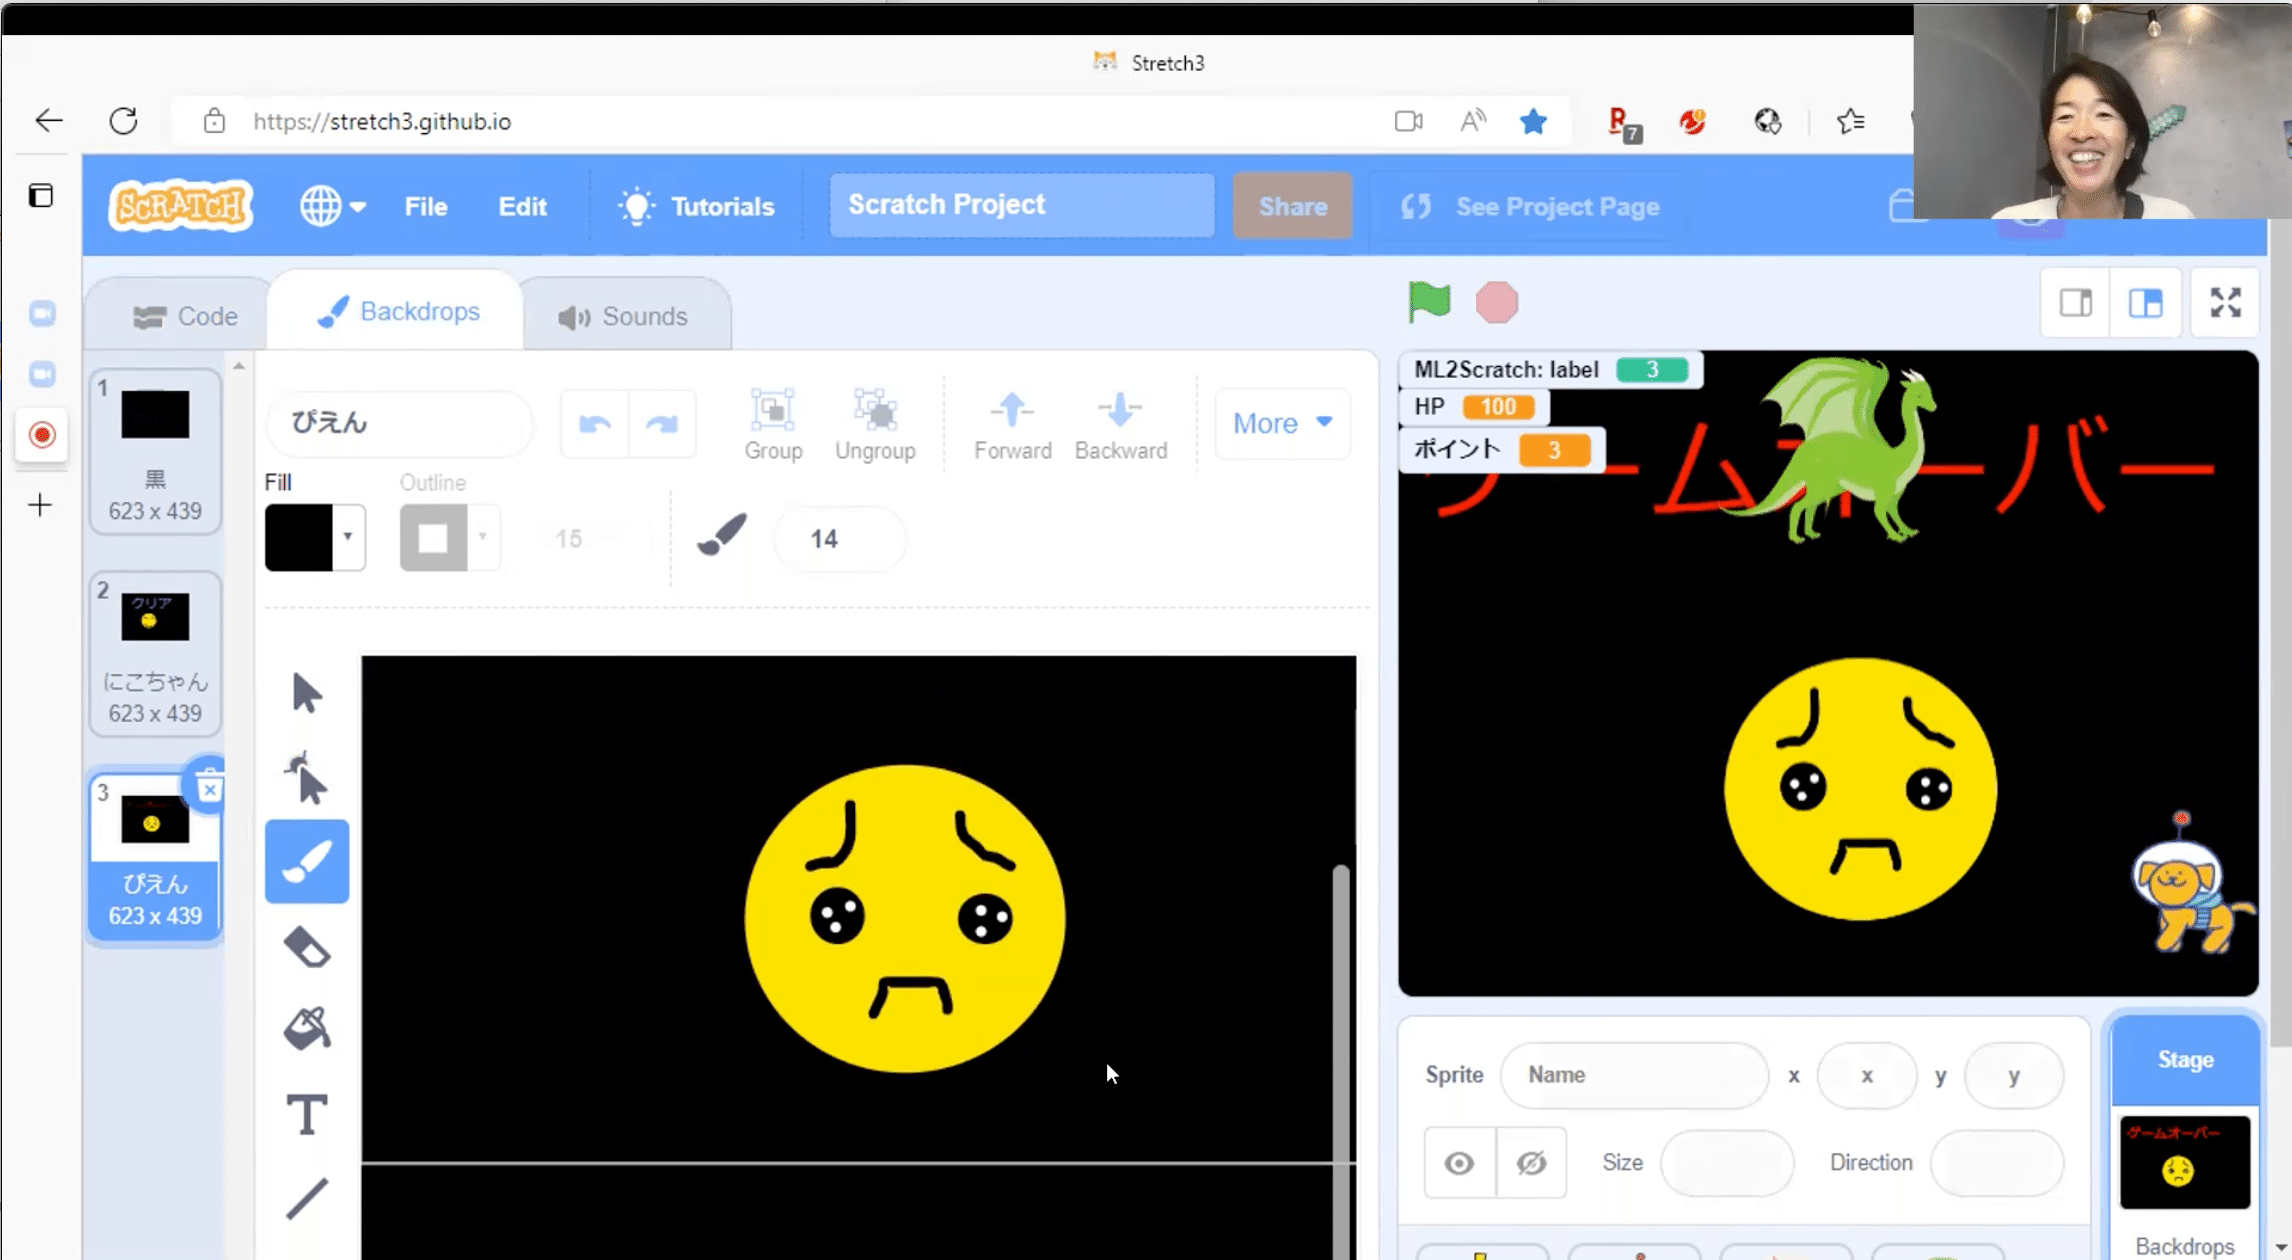This screenshot has width=2292, height=1260.
Task: Open the Fill color swatch picker
Action: (314, 537)
